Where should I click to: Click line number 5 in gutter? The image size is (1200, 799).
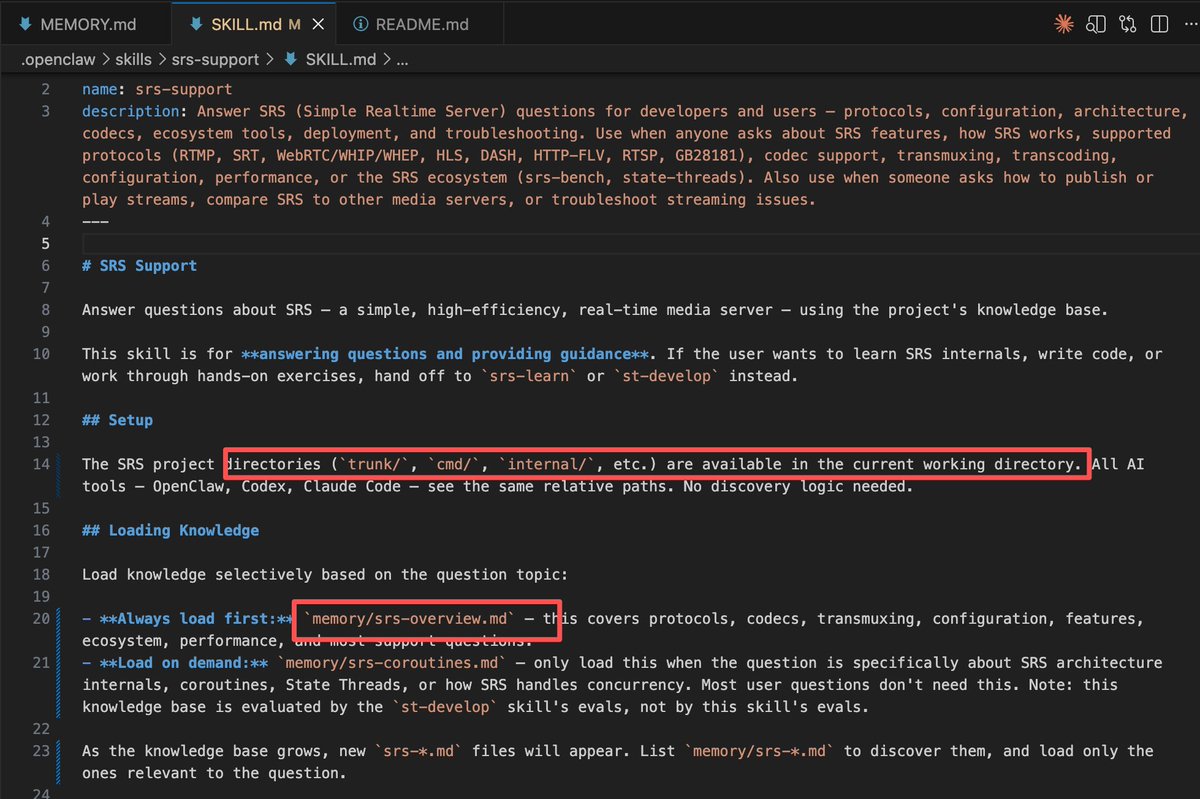tap(44, 244)
